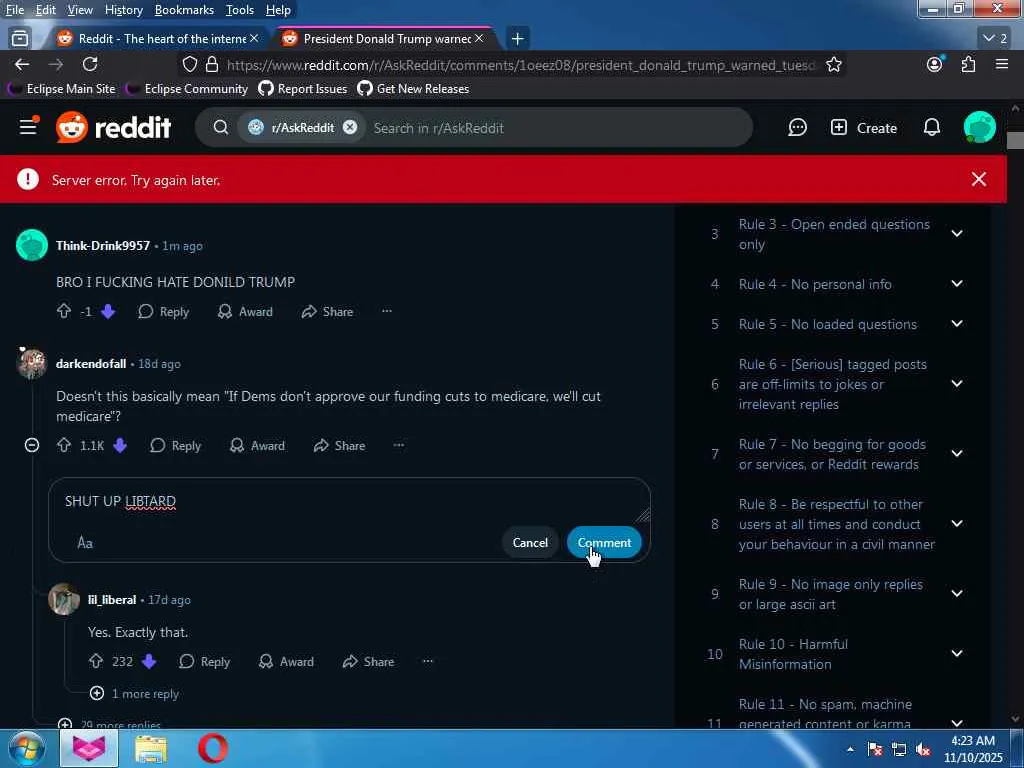This screenshot has height=768, width=1024.
Task: Expand Rule 10 Harmful Misinformation
Action: tap(957, 654)
